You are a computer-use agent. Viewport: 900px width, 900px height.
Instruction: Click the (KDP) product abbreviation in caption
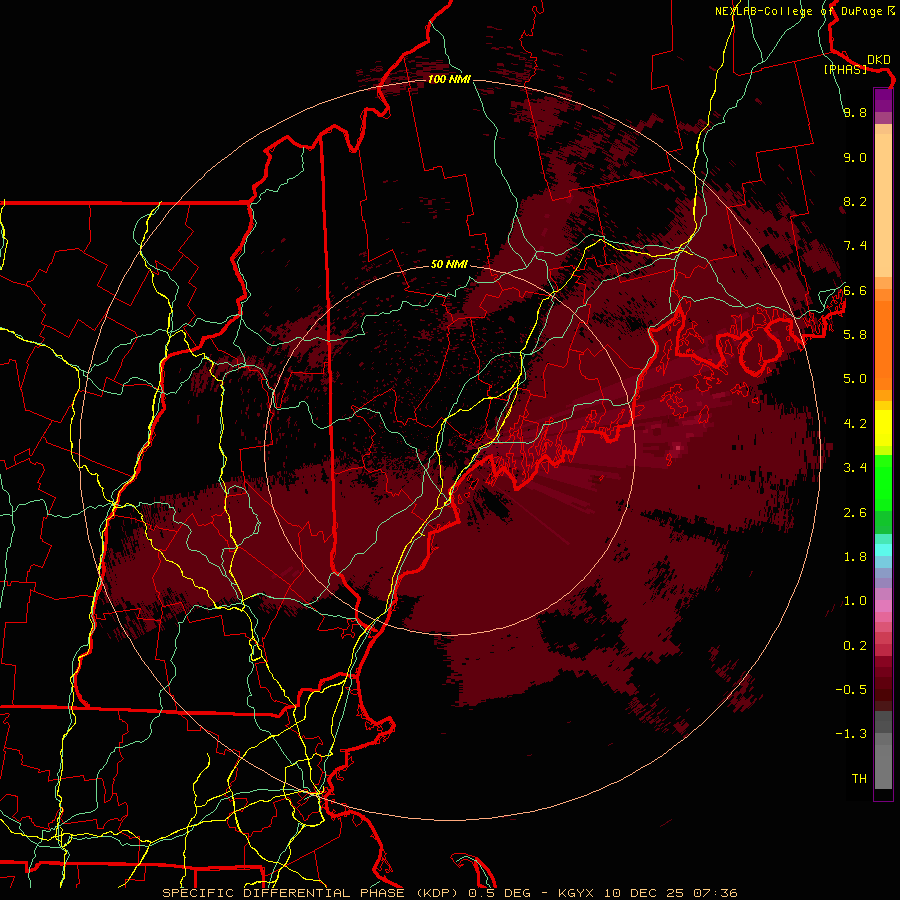[x=437, y=893]
